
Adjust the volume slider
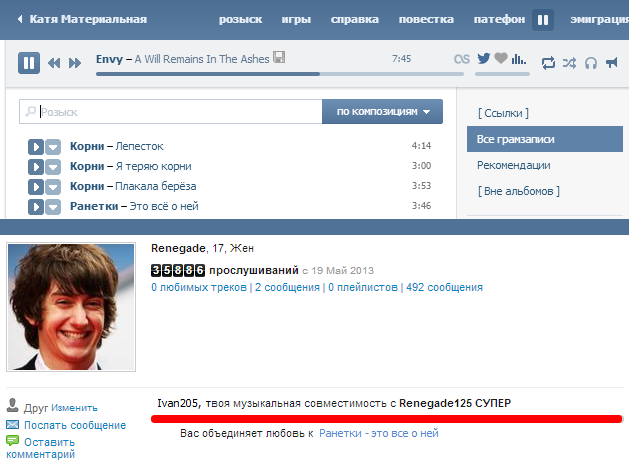pyautogui.click(x=502, y=74)
